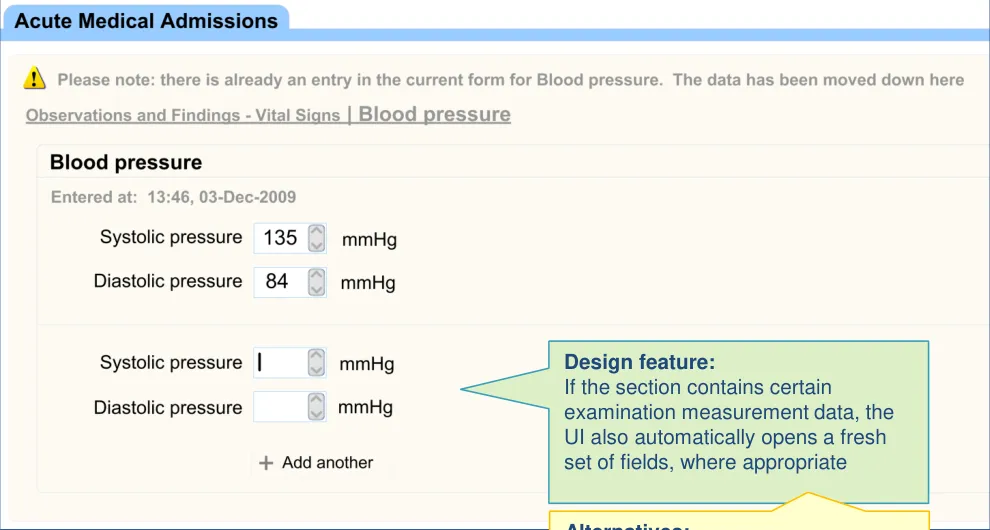Decrease the Diastolic pressure value of 84

point(317,289)
